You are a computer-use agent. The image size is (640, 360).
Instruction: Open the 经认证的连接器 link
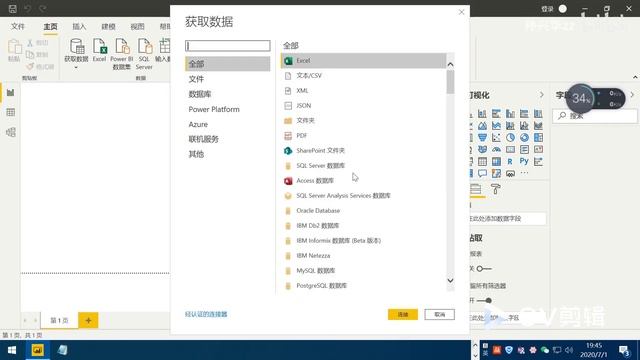pyautogui.click(x=206, y=314)
